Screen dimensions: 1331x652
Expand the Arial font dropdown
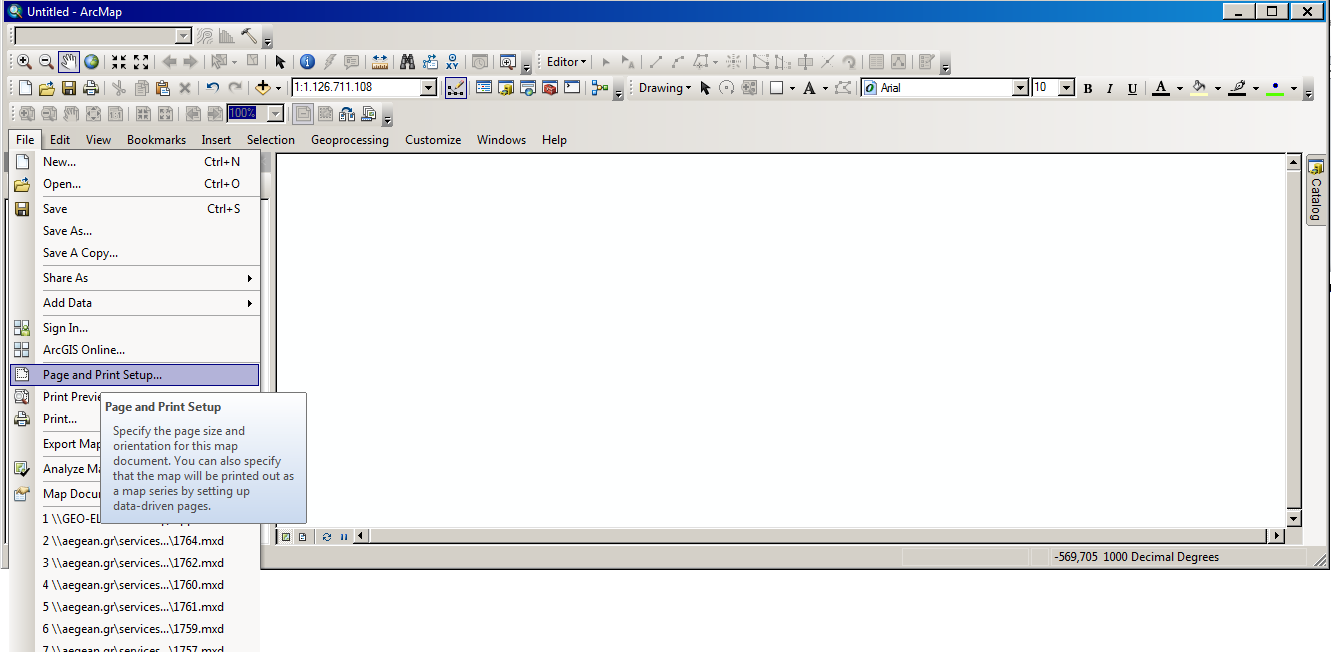pyautogui.click(x=1020, y=88)
